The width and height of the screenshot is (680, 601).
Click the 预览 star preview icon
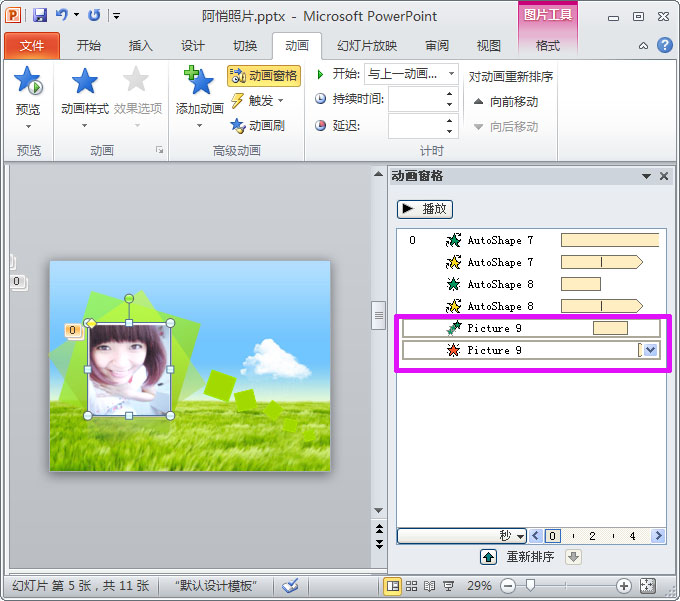[28, 81]
